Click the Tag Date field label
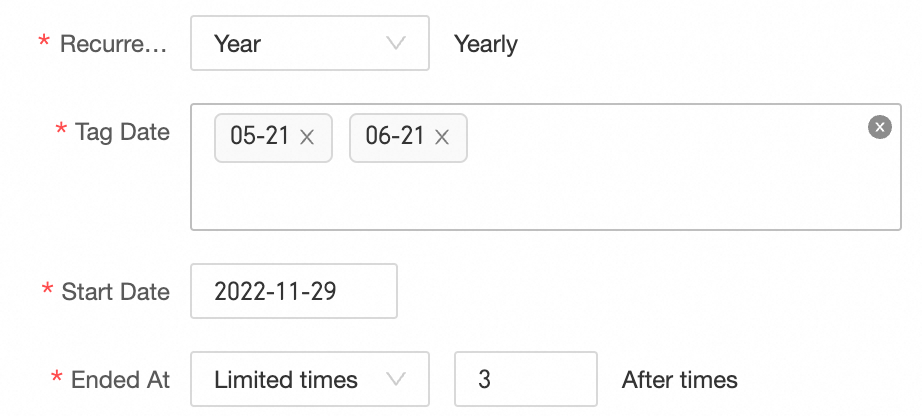Viewport: 922px width, 416px height. 122,132
